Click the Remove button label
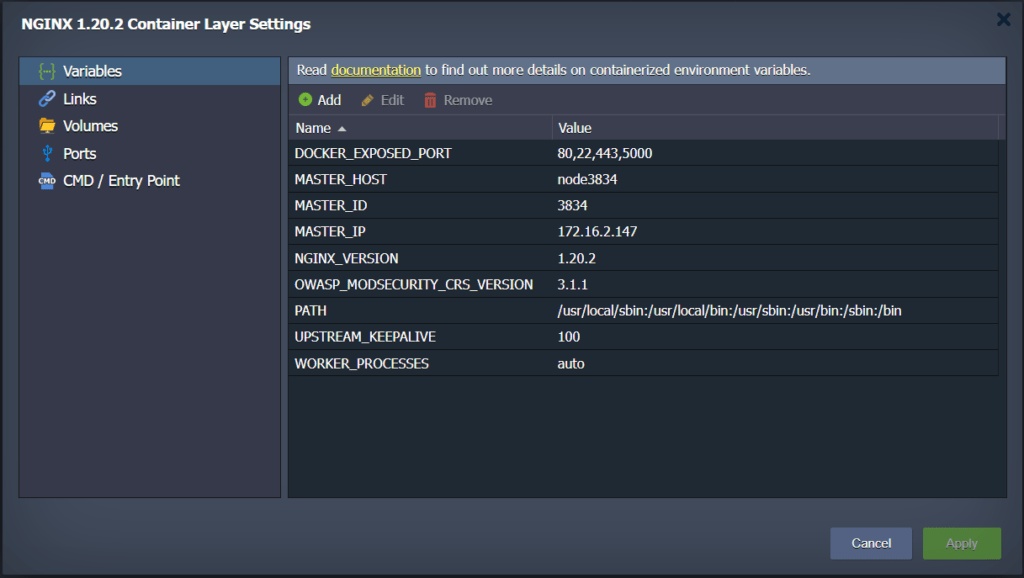 coord(468,100)
